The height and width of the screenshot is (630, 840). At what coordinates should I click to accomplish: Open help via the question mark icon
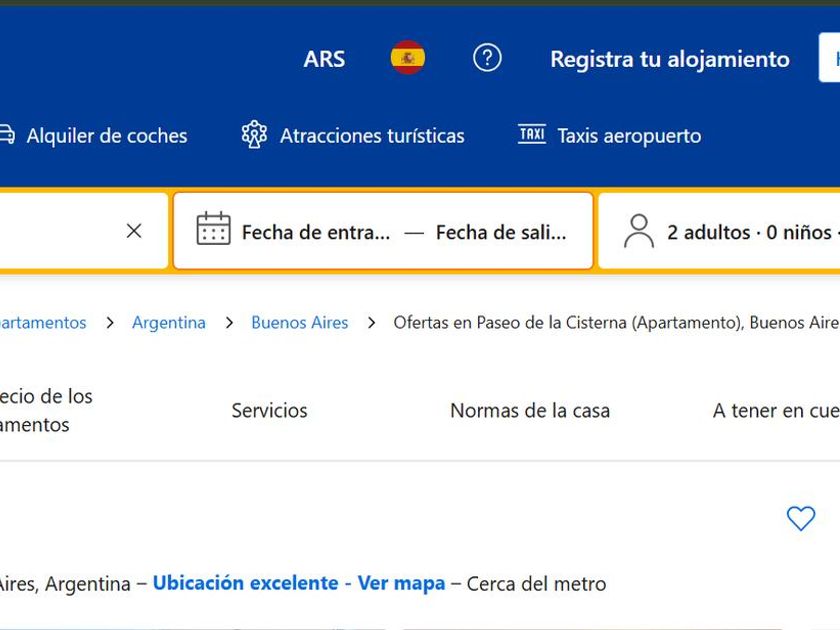[487, 58]
